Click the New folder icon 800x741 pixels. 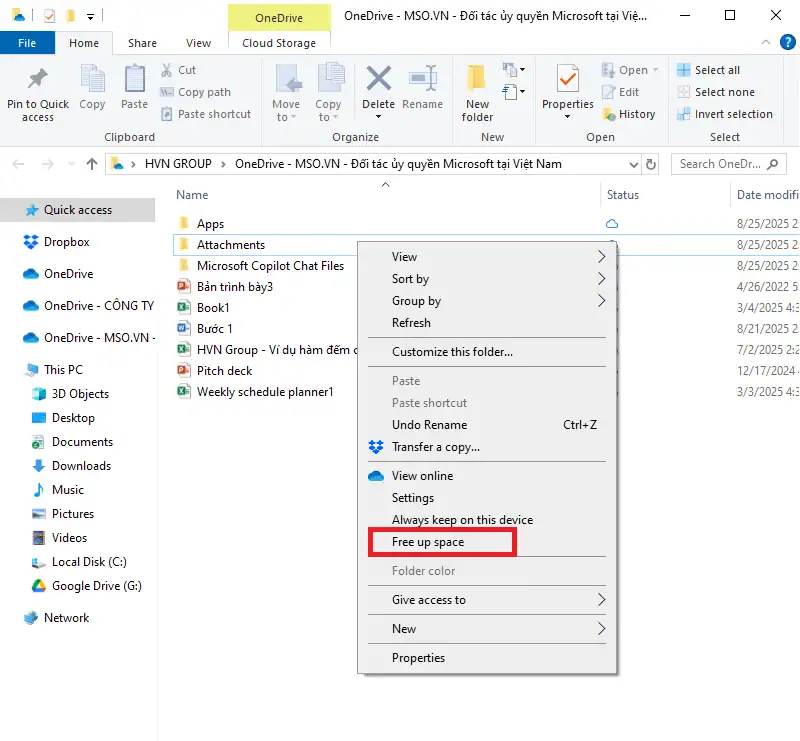477,80
